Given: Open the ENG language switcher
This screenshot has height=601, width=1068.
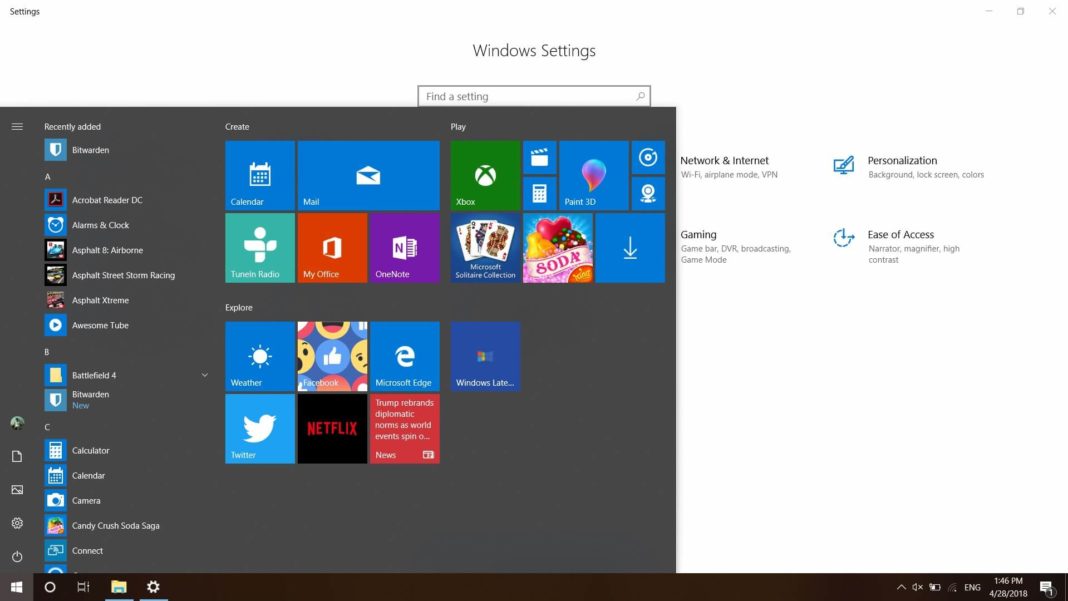Looking at the screenshot, I should (971, 586).
